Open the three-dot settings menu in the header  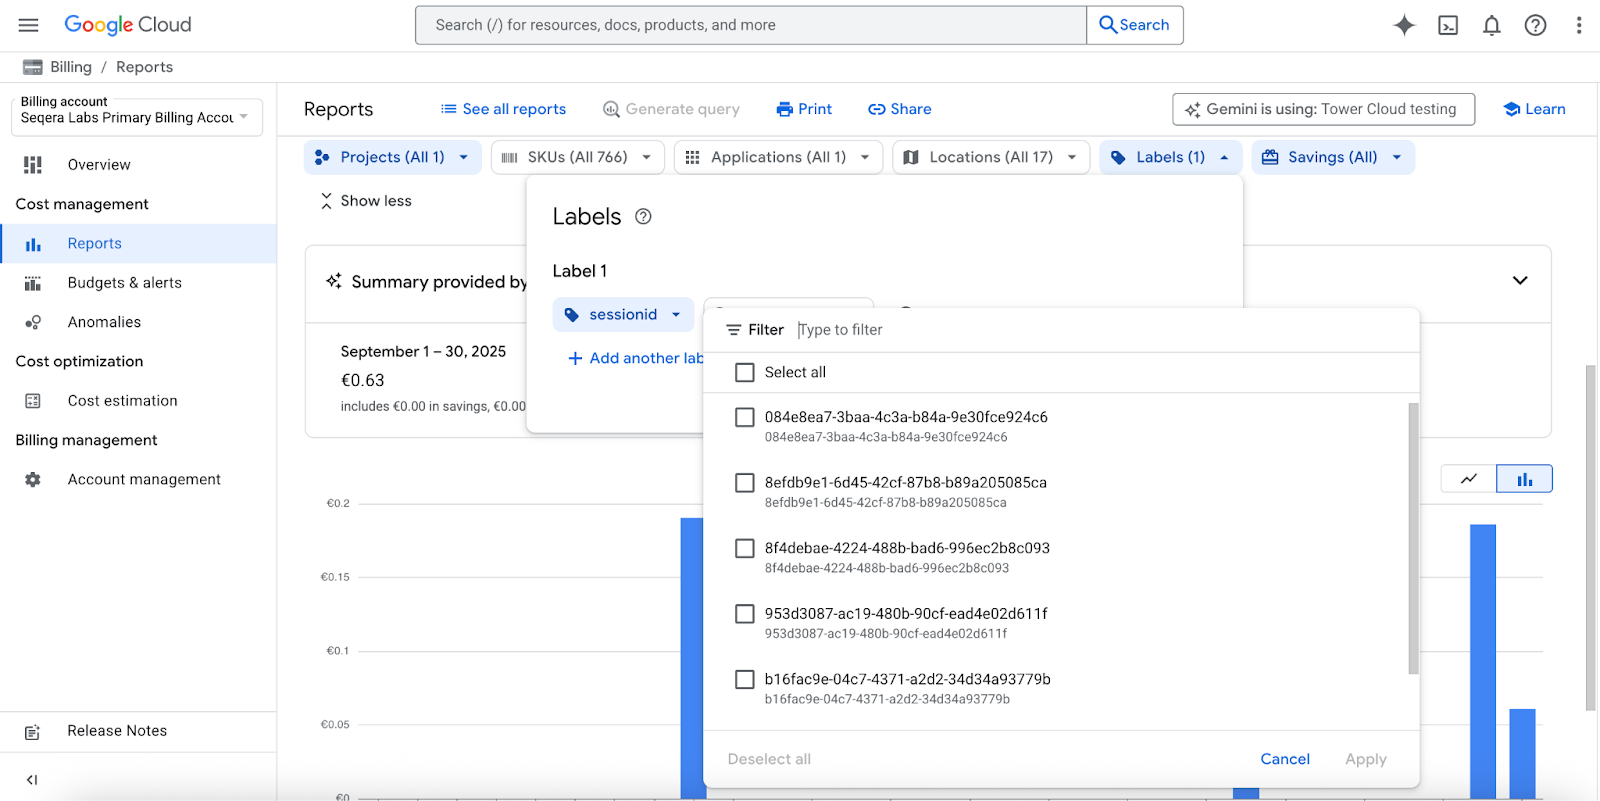pyautogui.click(x=1579, y=25)
